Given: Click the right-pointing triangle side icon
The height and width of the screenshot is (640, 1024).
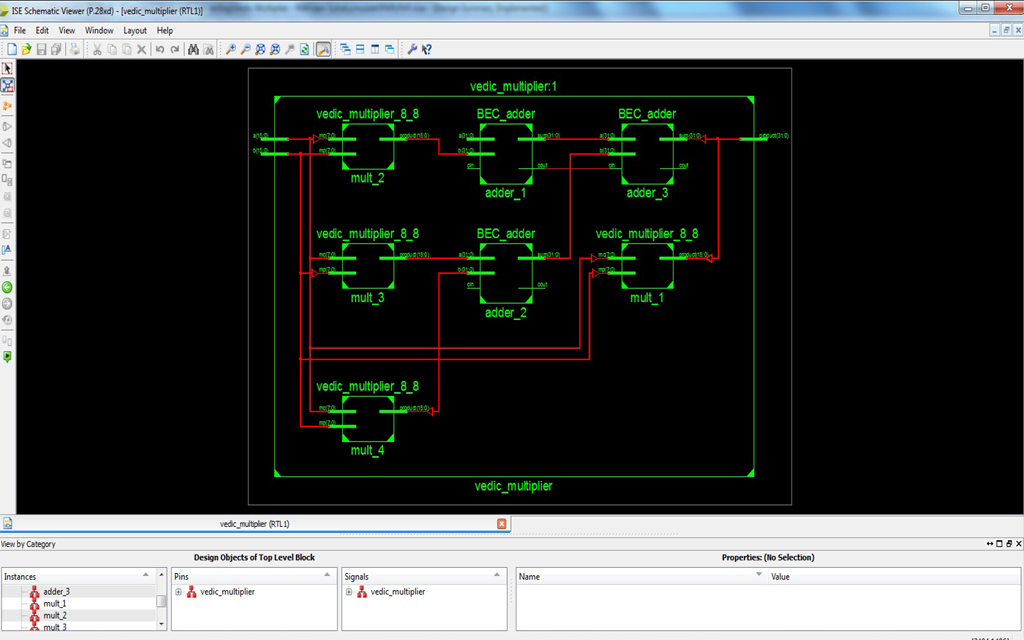Looking at the screenshot, I should tap(7, 126).
